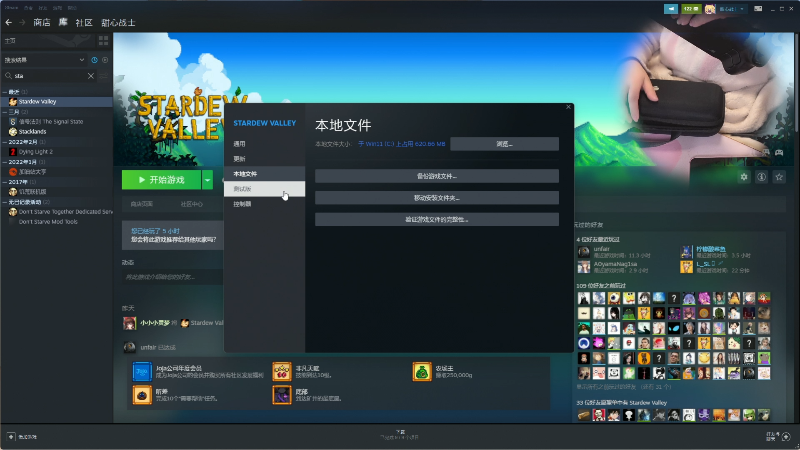Go forward with the right arrow
800x450 pixels.
[22, 22]
